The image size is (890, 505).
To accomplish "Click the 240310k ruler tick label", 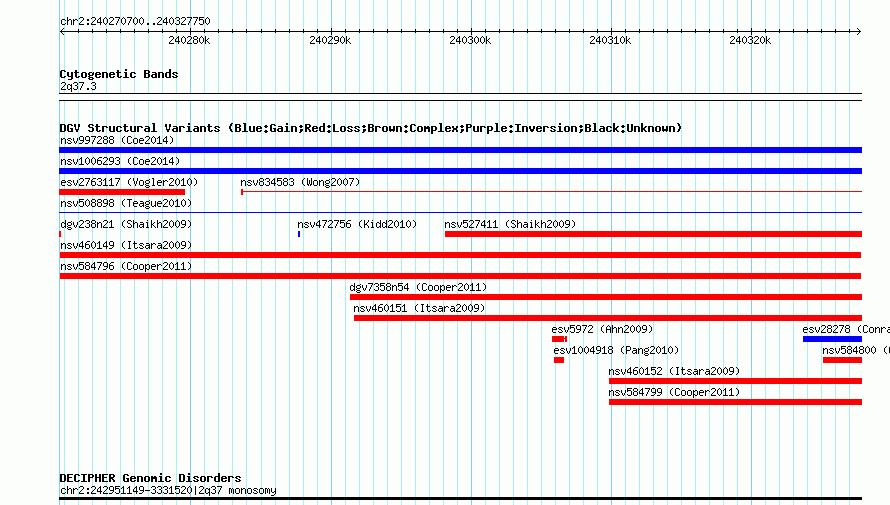I will tap(610, 40).
